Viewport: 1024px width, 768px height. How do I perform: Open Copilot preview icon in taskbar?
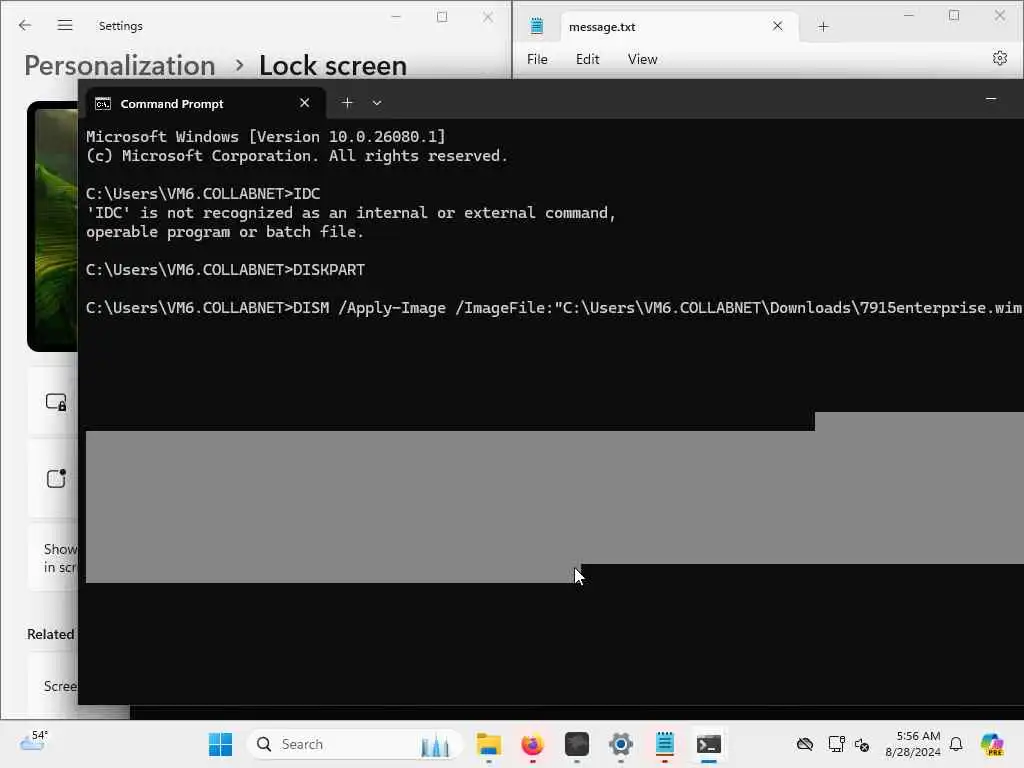click(992, 744)
